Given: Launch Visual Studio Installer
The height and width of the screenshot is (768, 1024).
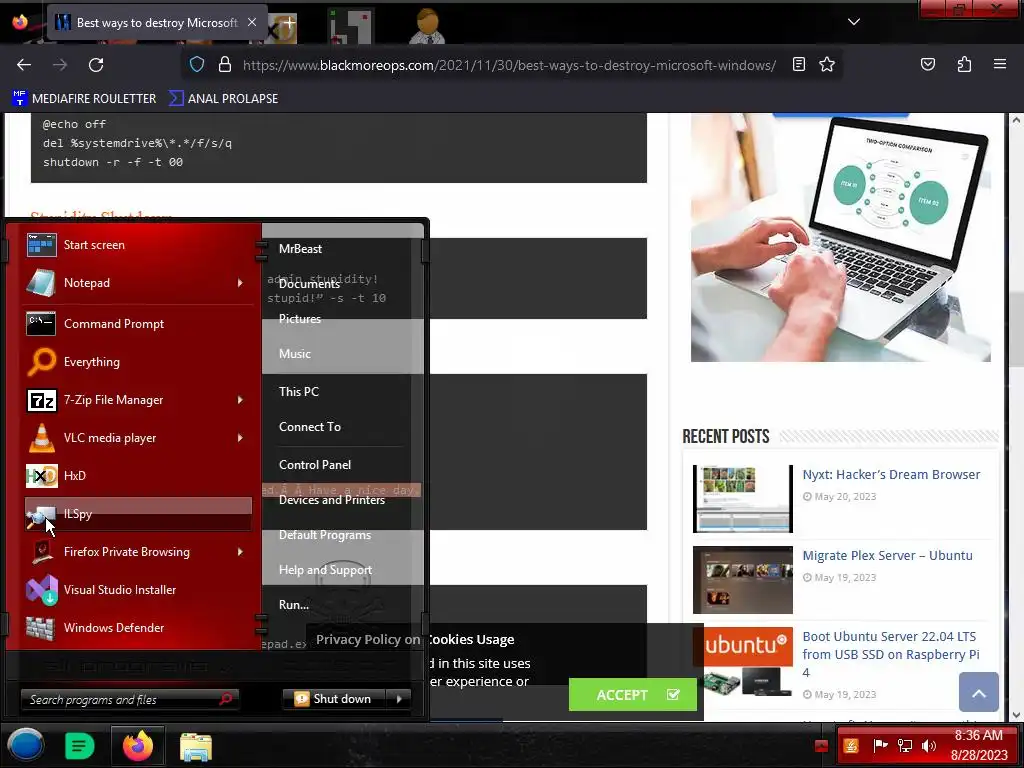Looking at the screenshot, I should coord(138,590).
